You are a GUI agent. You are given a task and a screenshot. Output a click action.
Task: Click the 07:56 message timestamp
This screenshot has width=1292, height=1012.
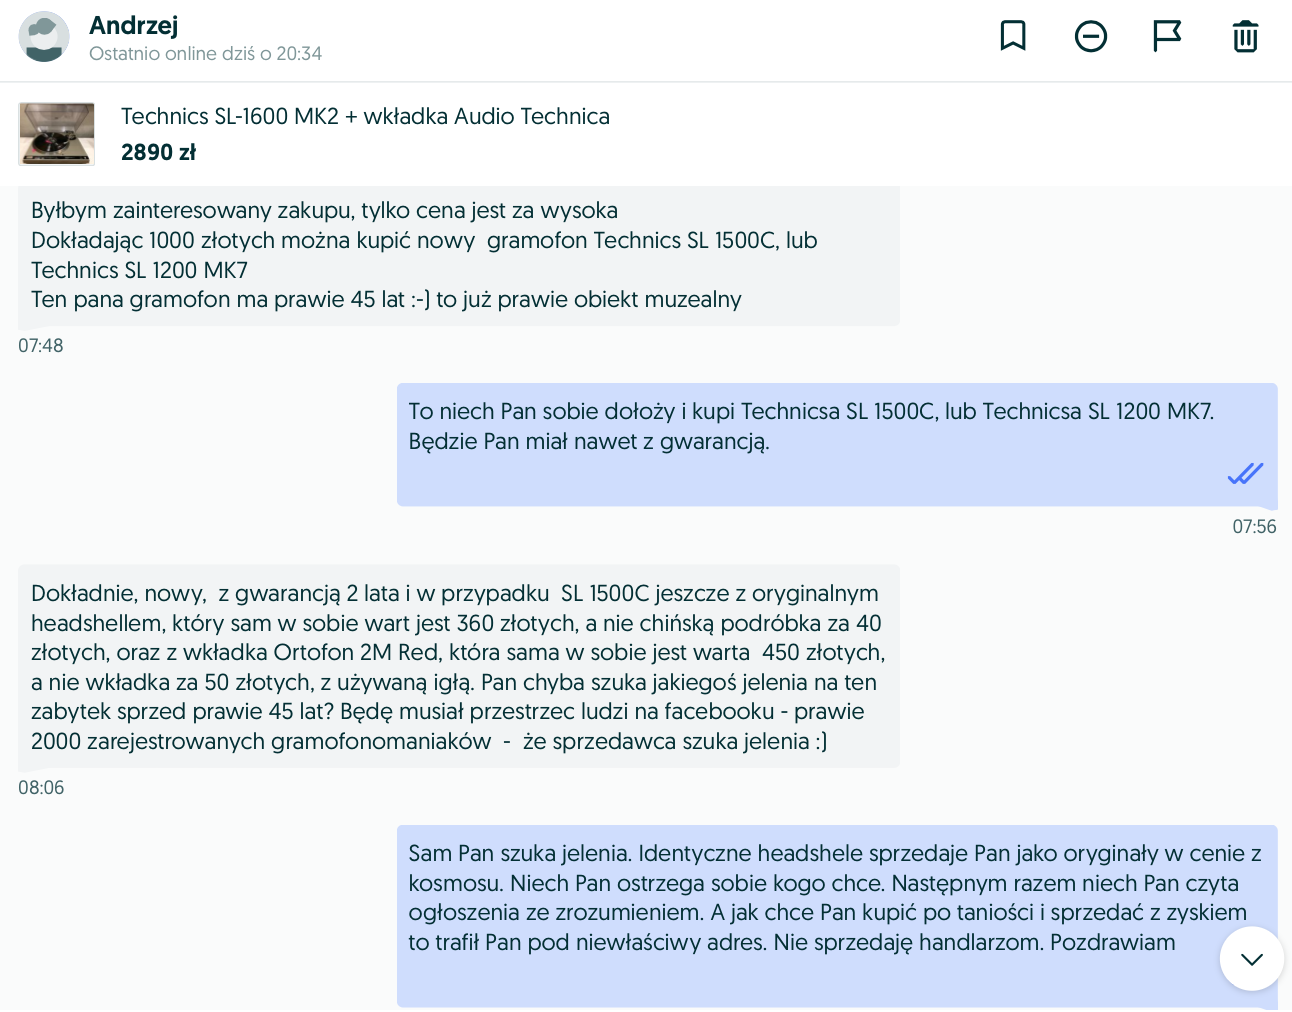coord(1254,527)
